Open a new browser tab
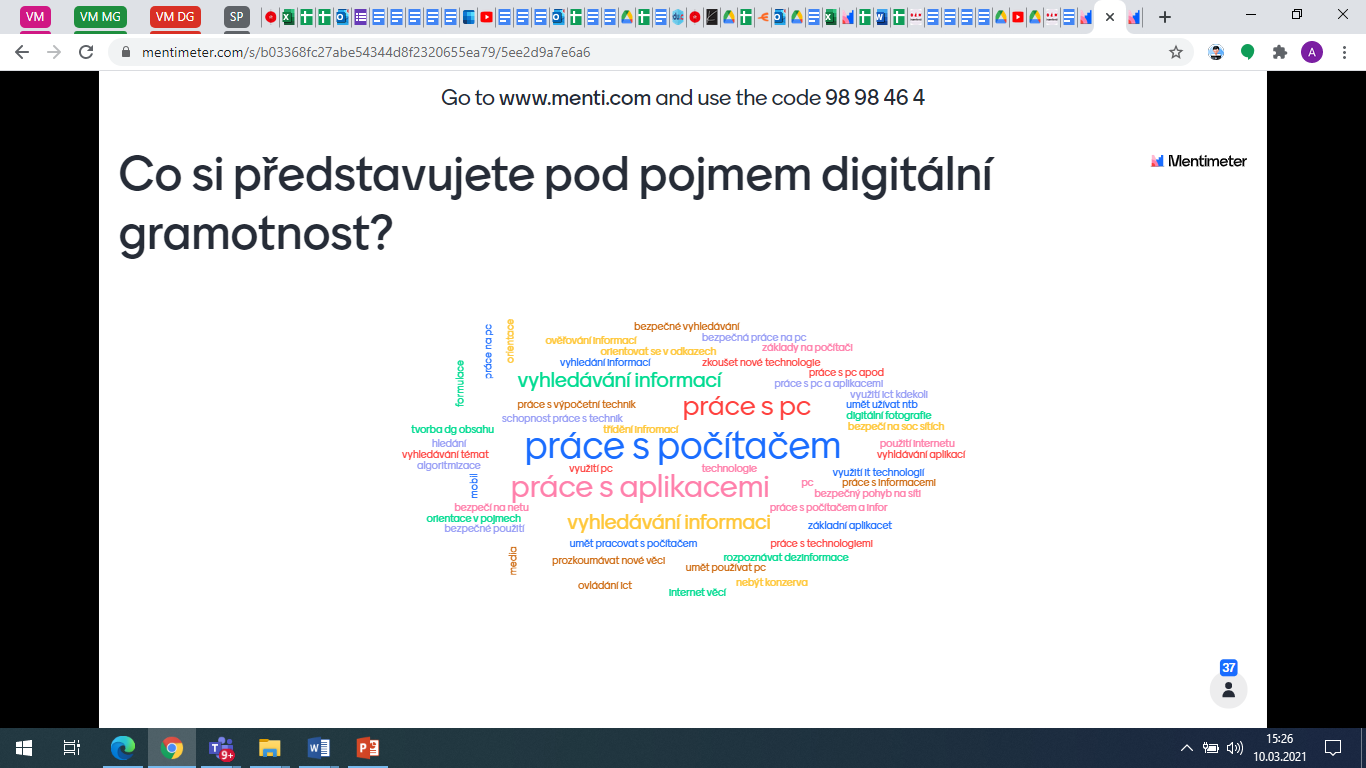 1164,17
